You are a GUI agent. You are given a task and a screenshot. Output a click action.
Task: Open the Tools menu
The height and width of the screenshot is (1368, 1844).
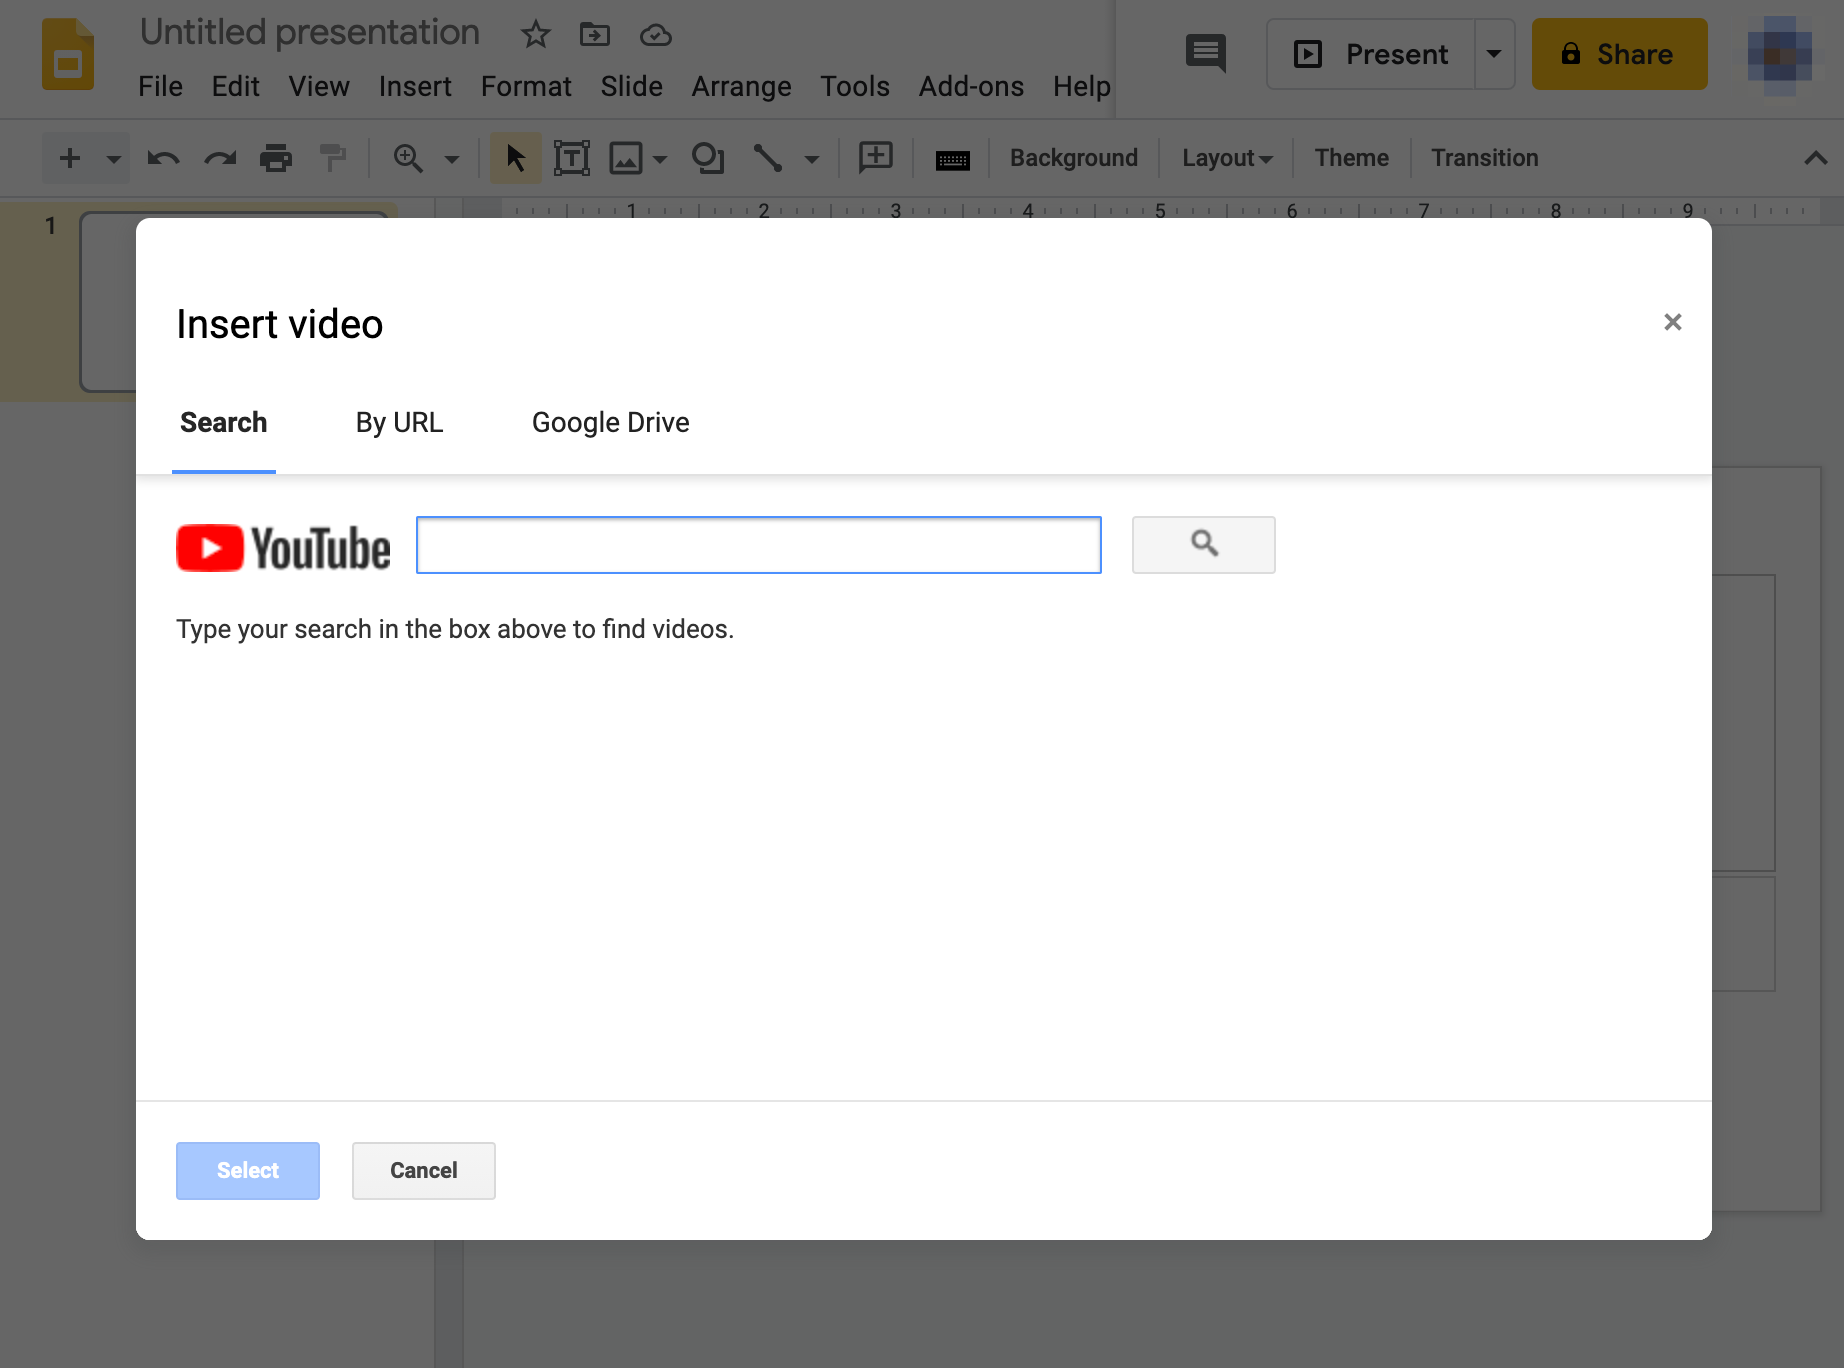[855, 87]
